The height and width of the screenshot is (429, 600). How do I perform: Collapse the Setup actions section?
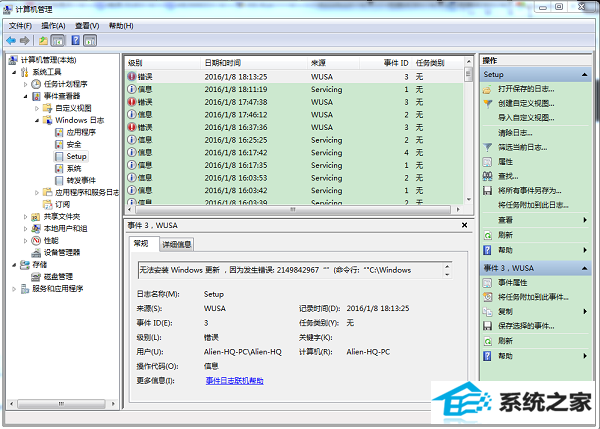(584, 75)
